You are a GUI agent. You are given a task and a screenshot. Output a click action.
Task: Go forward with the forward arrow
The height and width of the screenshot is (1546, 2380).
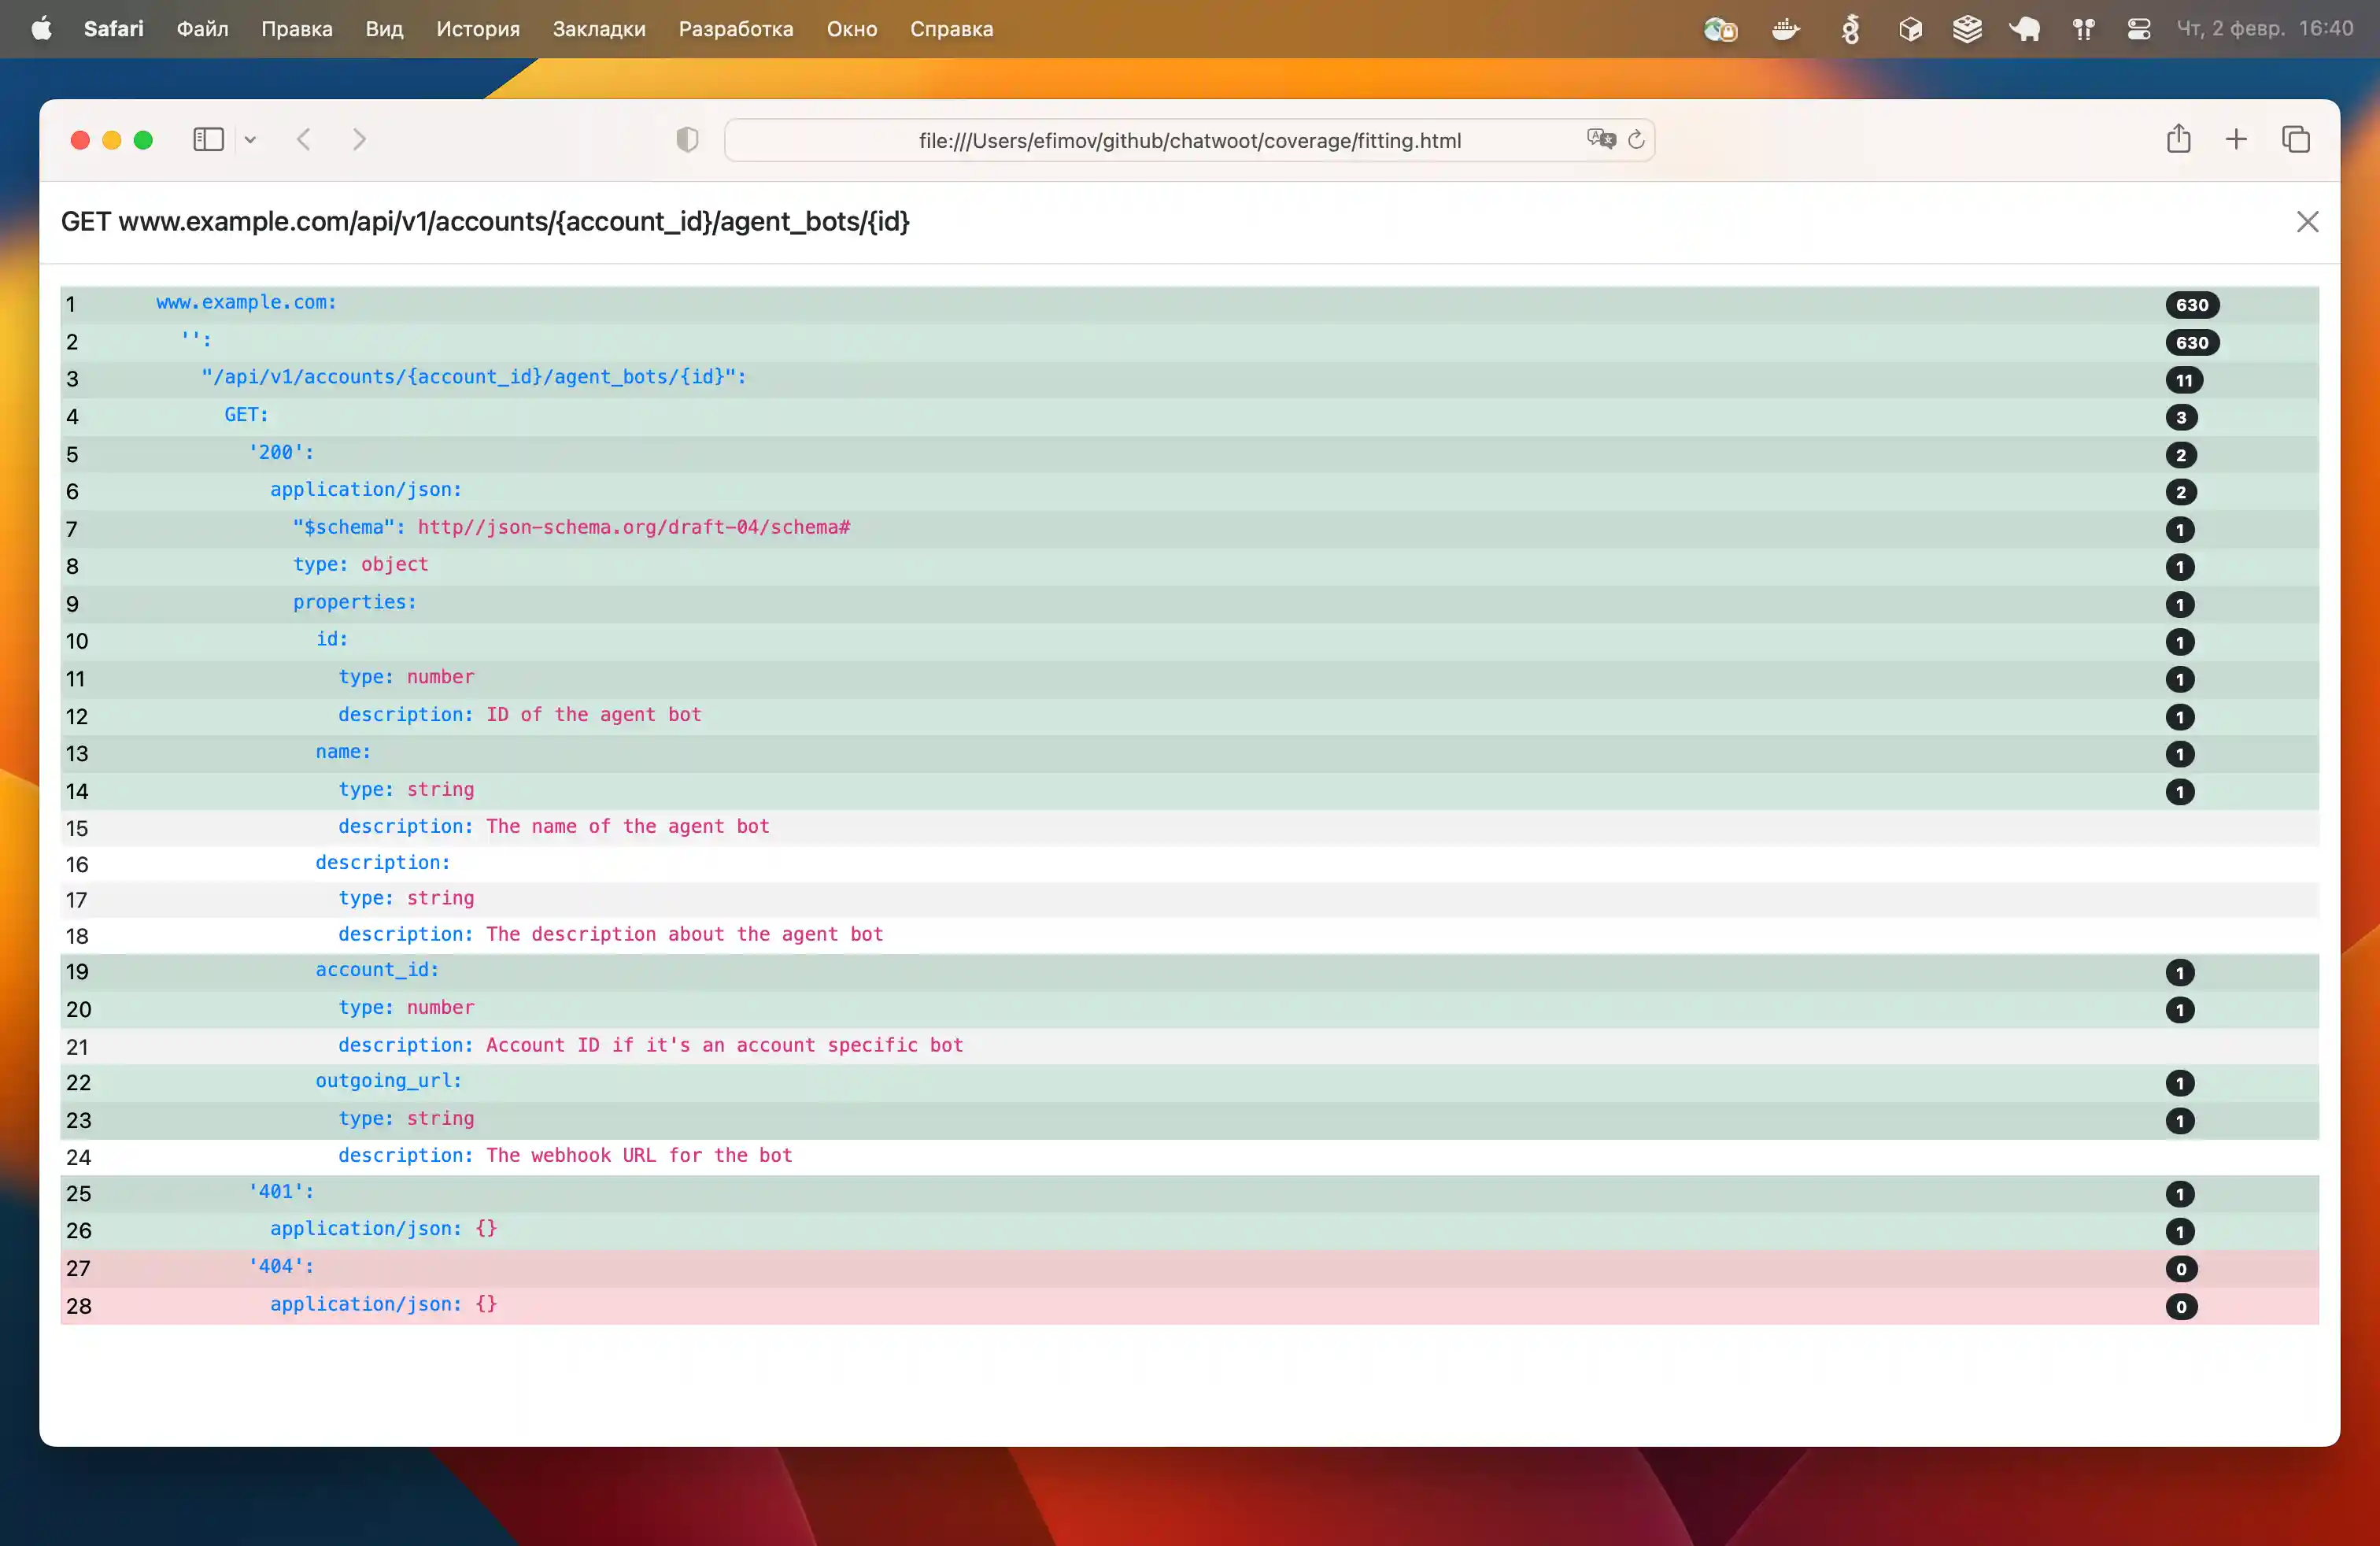[x=359, y=140]
